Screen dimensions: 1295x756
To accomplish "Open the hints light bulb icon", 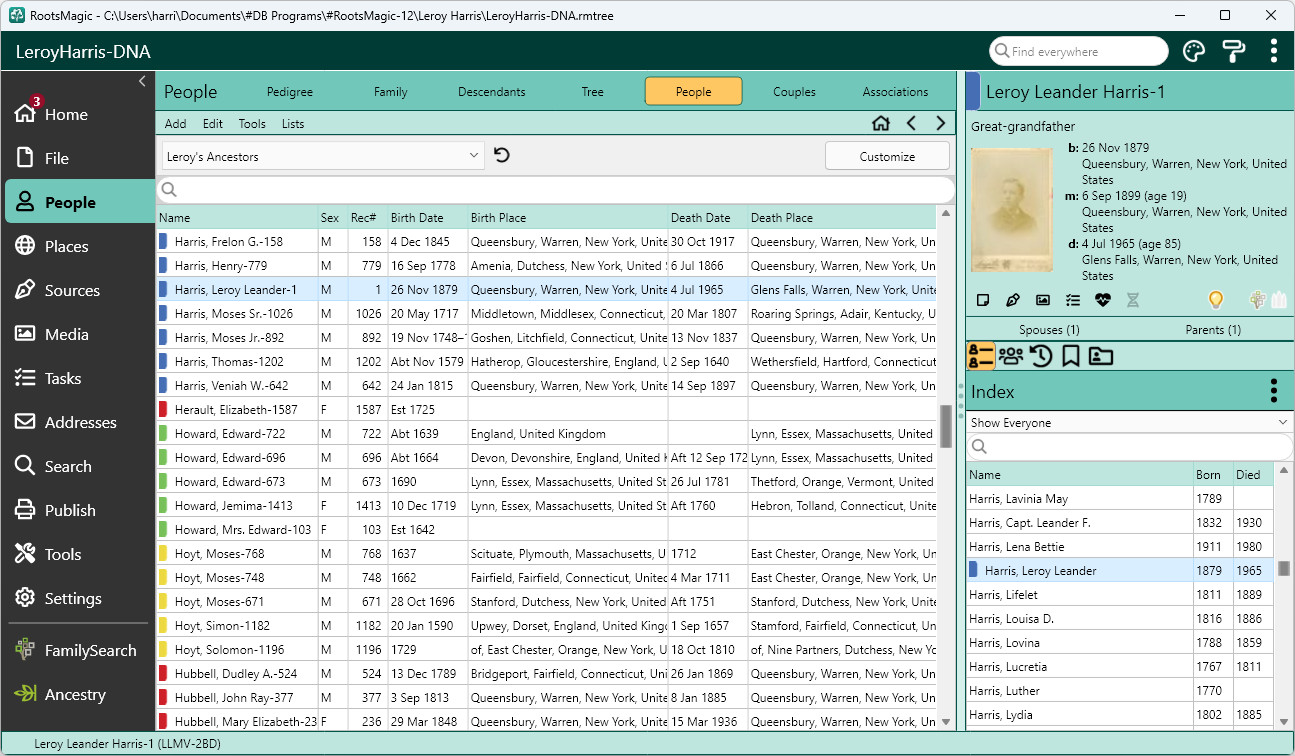I will (1216, 300).
